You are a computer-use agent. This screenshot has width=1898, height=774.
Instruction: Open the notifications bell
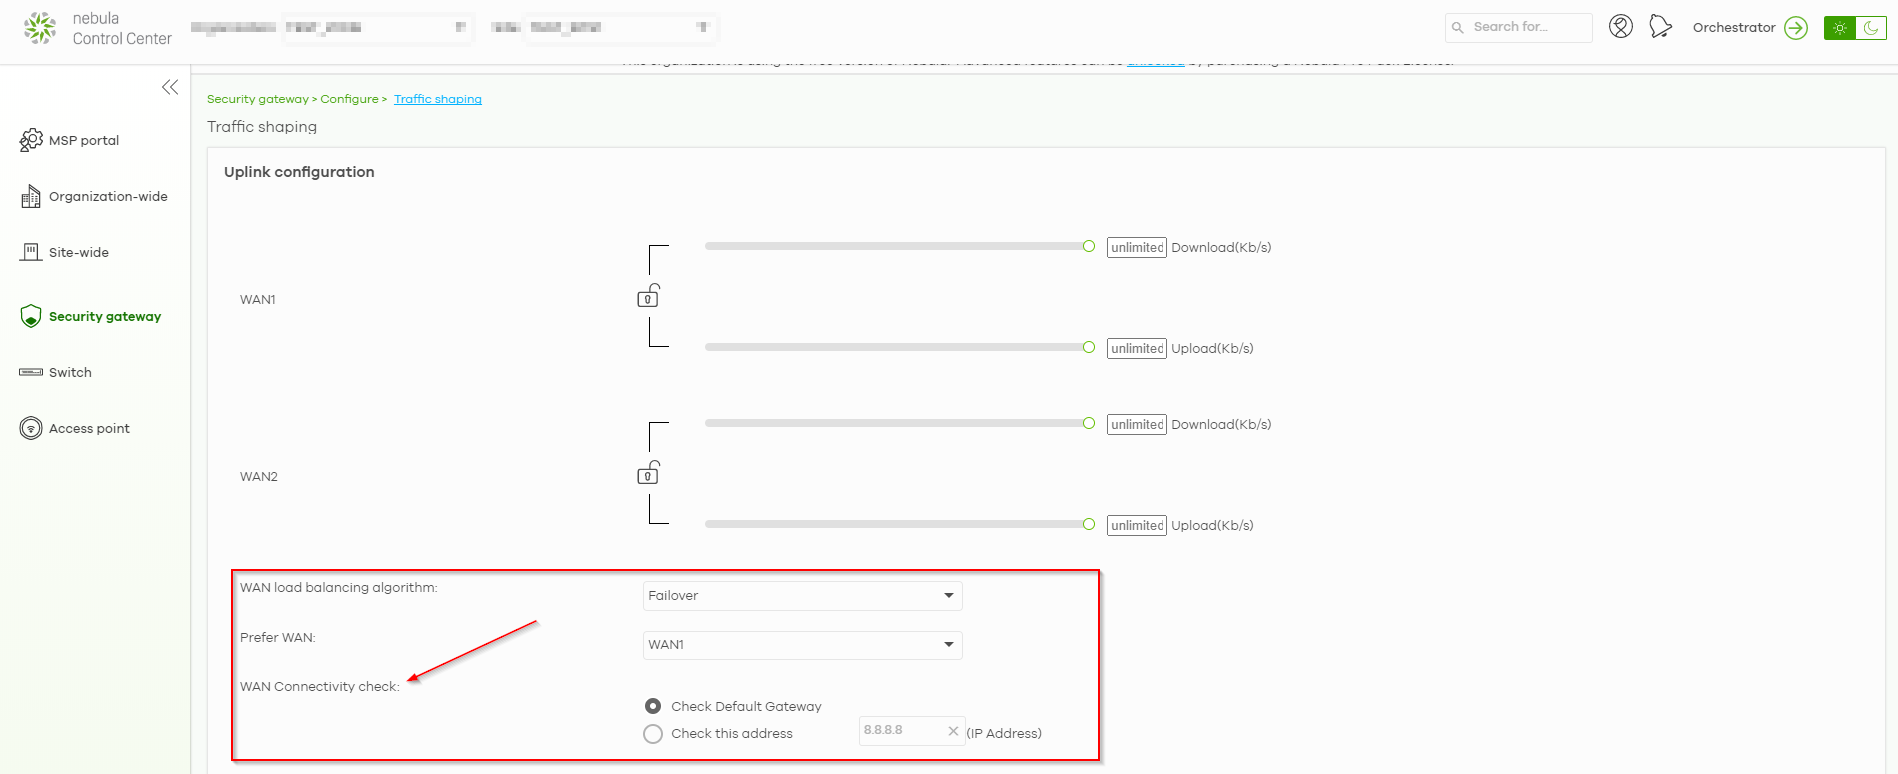coord(1660,27)
